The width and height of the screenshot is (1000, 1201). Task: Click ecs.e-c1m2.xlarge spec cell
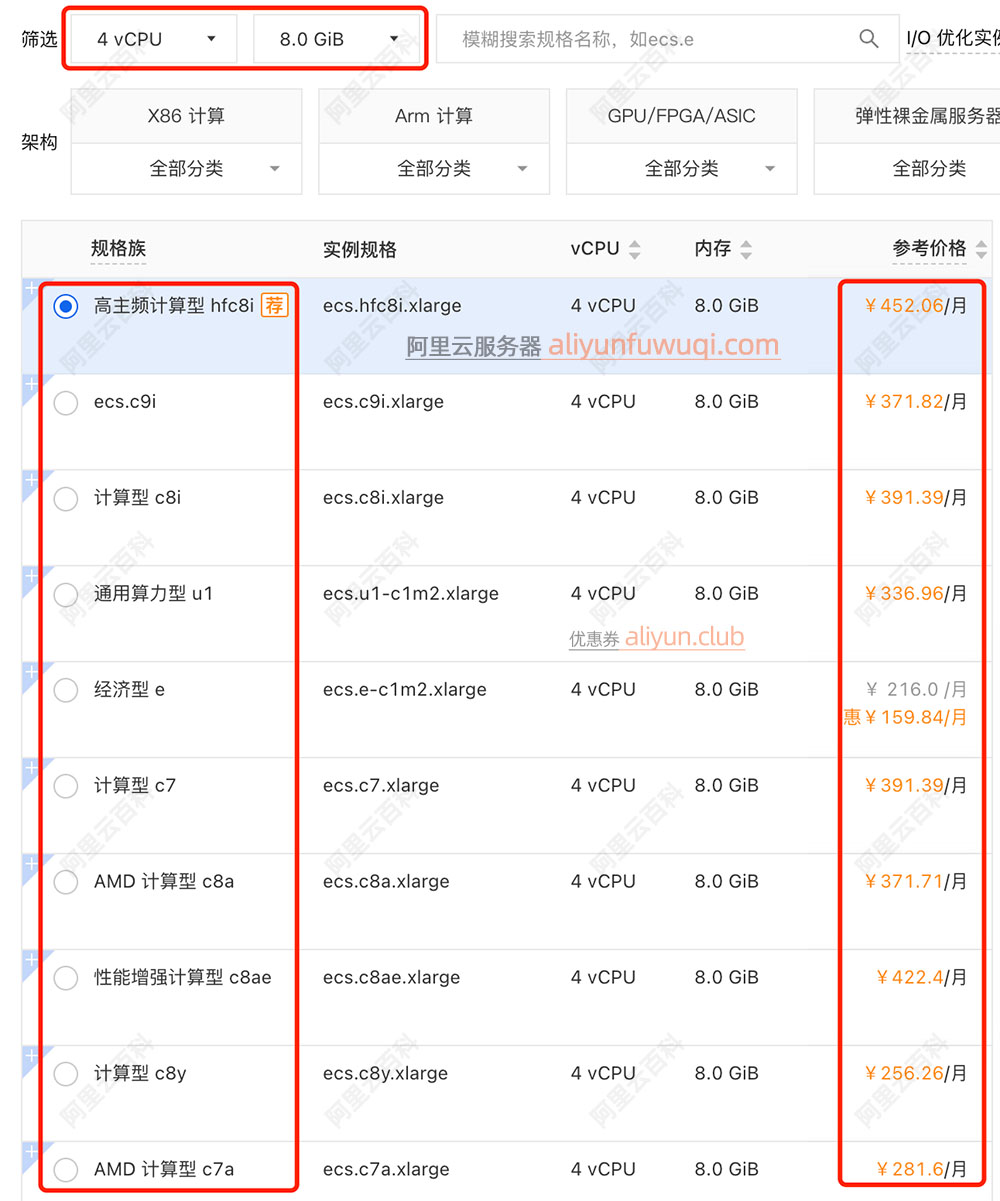(405, 690)
